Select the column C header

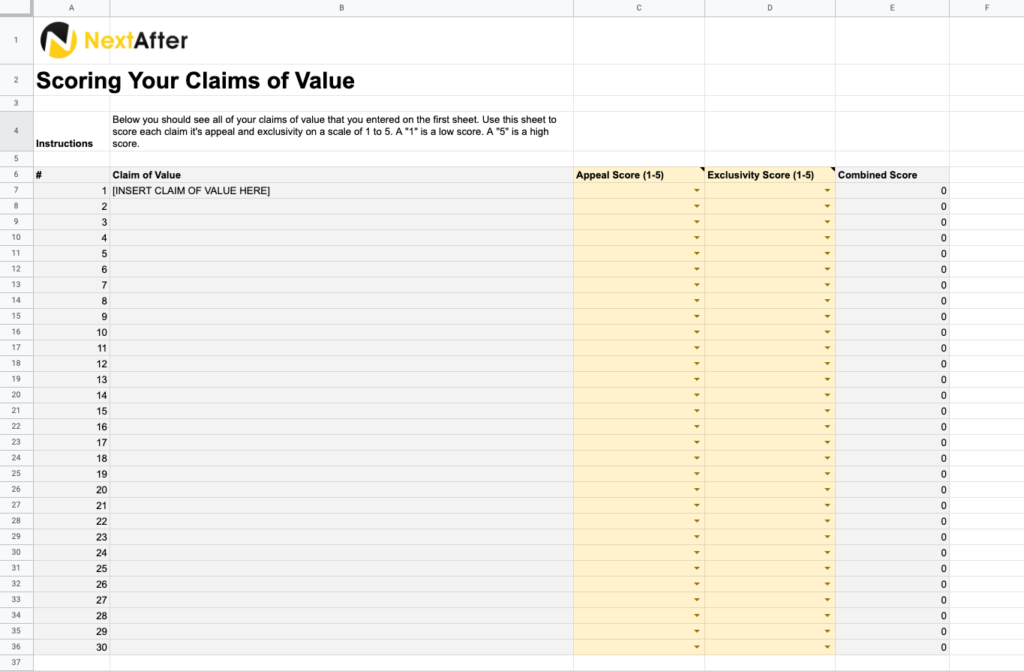click(x=639, y=8)
